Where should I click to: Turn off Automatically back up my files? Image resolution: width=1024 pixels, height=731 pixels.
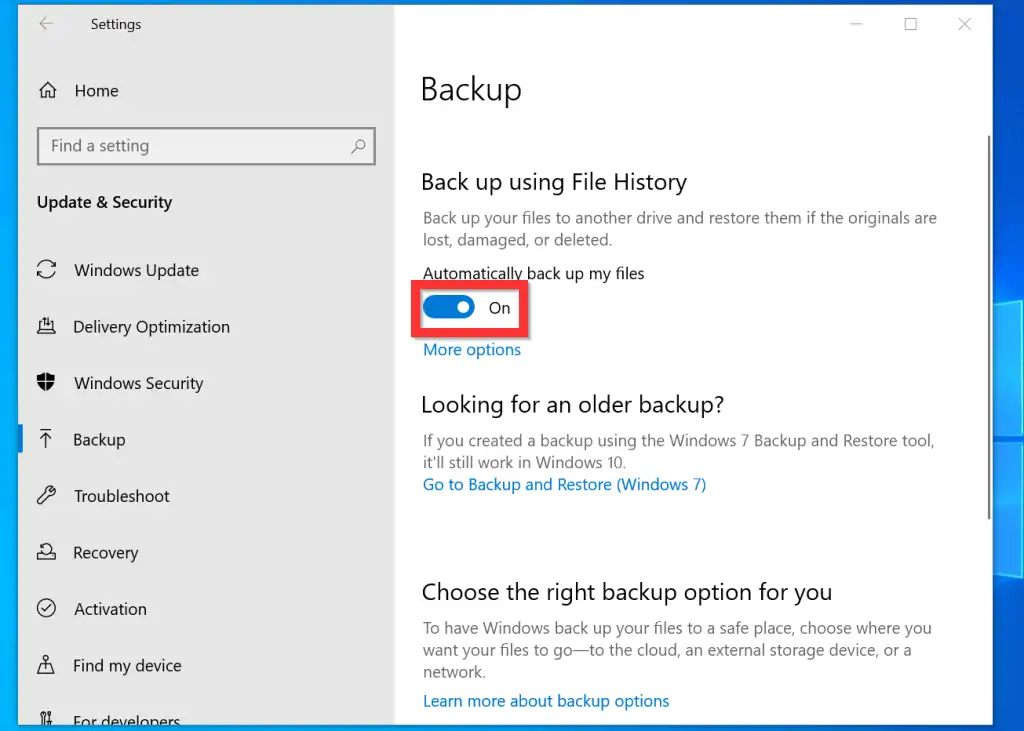449,308
